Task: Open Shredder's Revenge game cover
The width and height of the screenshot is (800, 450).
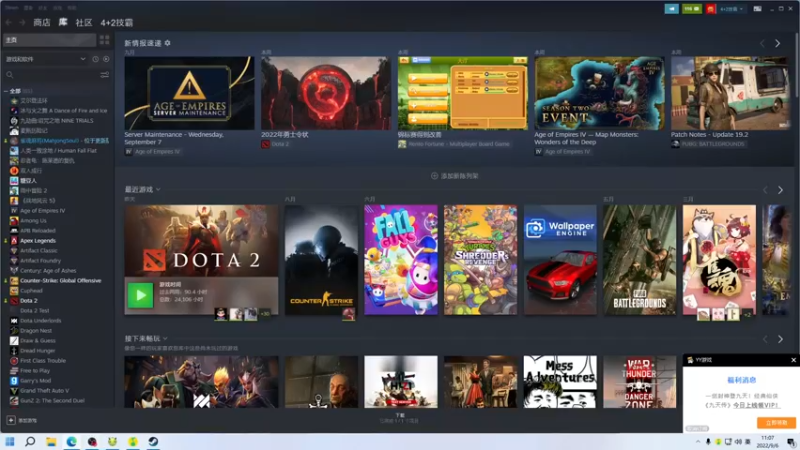Action: coord(480,260)
